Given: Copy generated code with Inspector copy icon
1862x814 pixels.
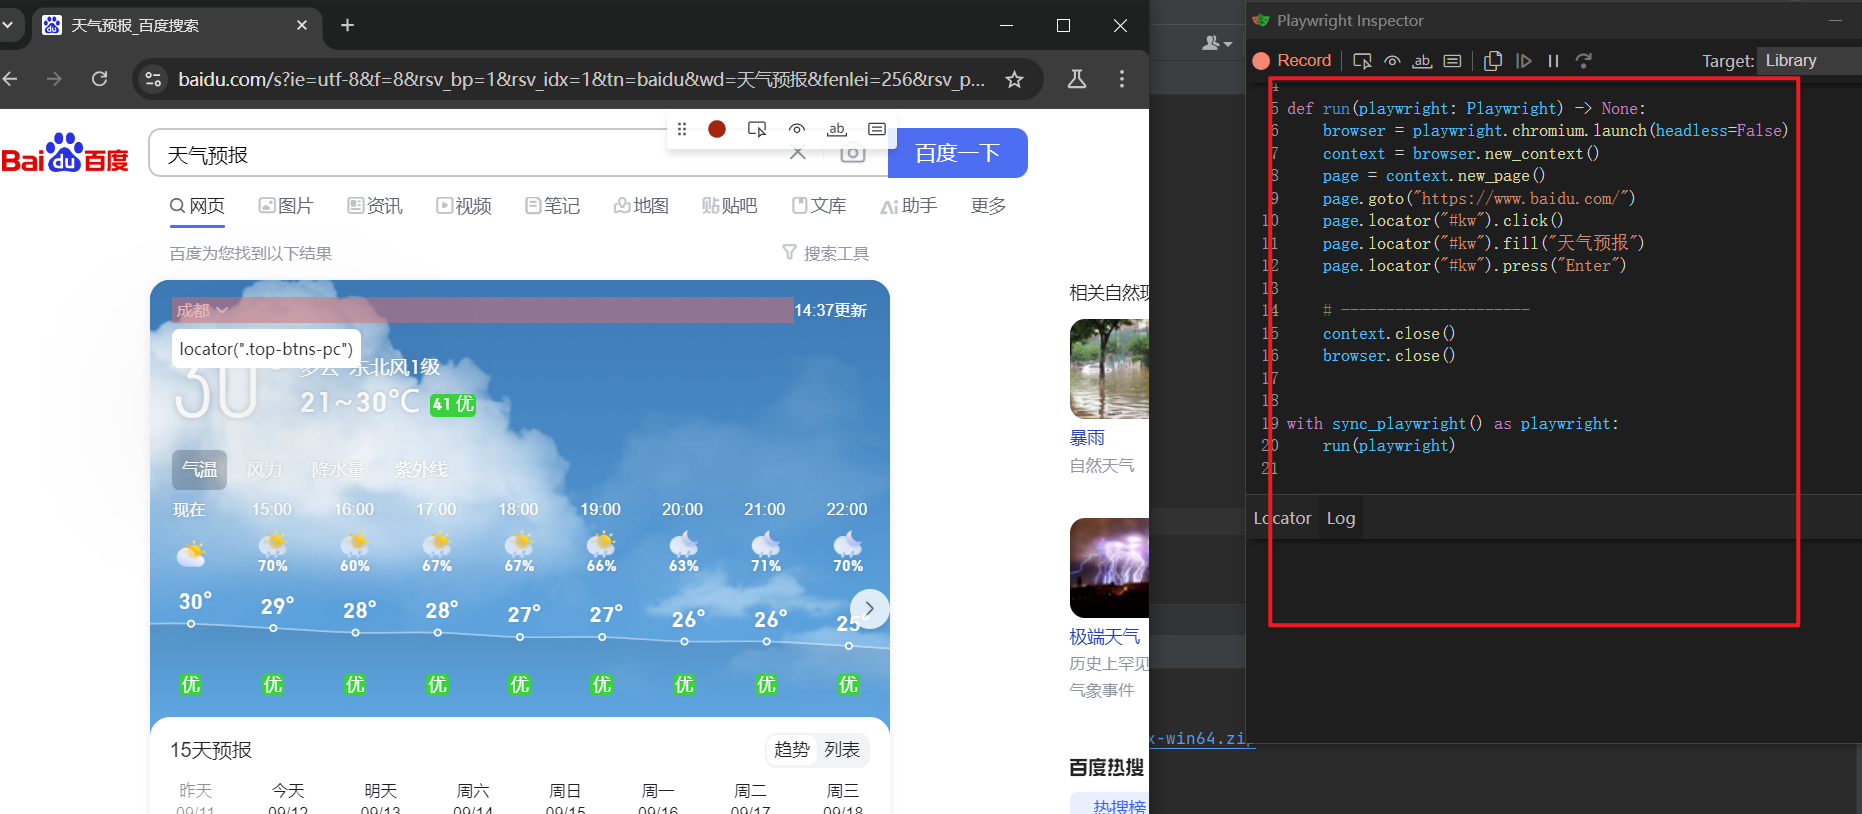Looking at the screenshot, I should 1493,61.
